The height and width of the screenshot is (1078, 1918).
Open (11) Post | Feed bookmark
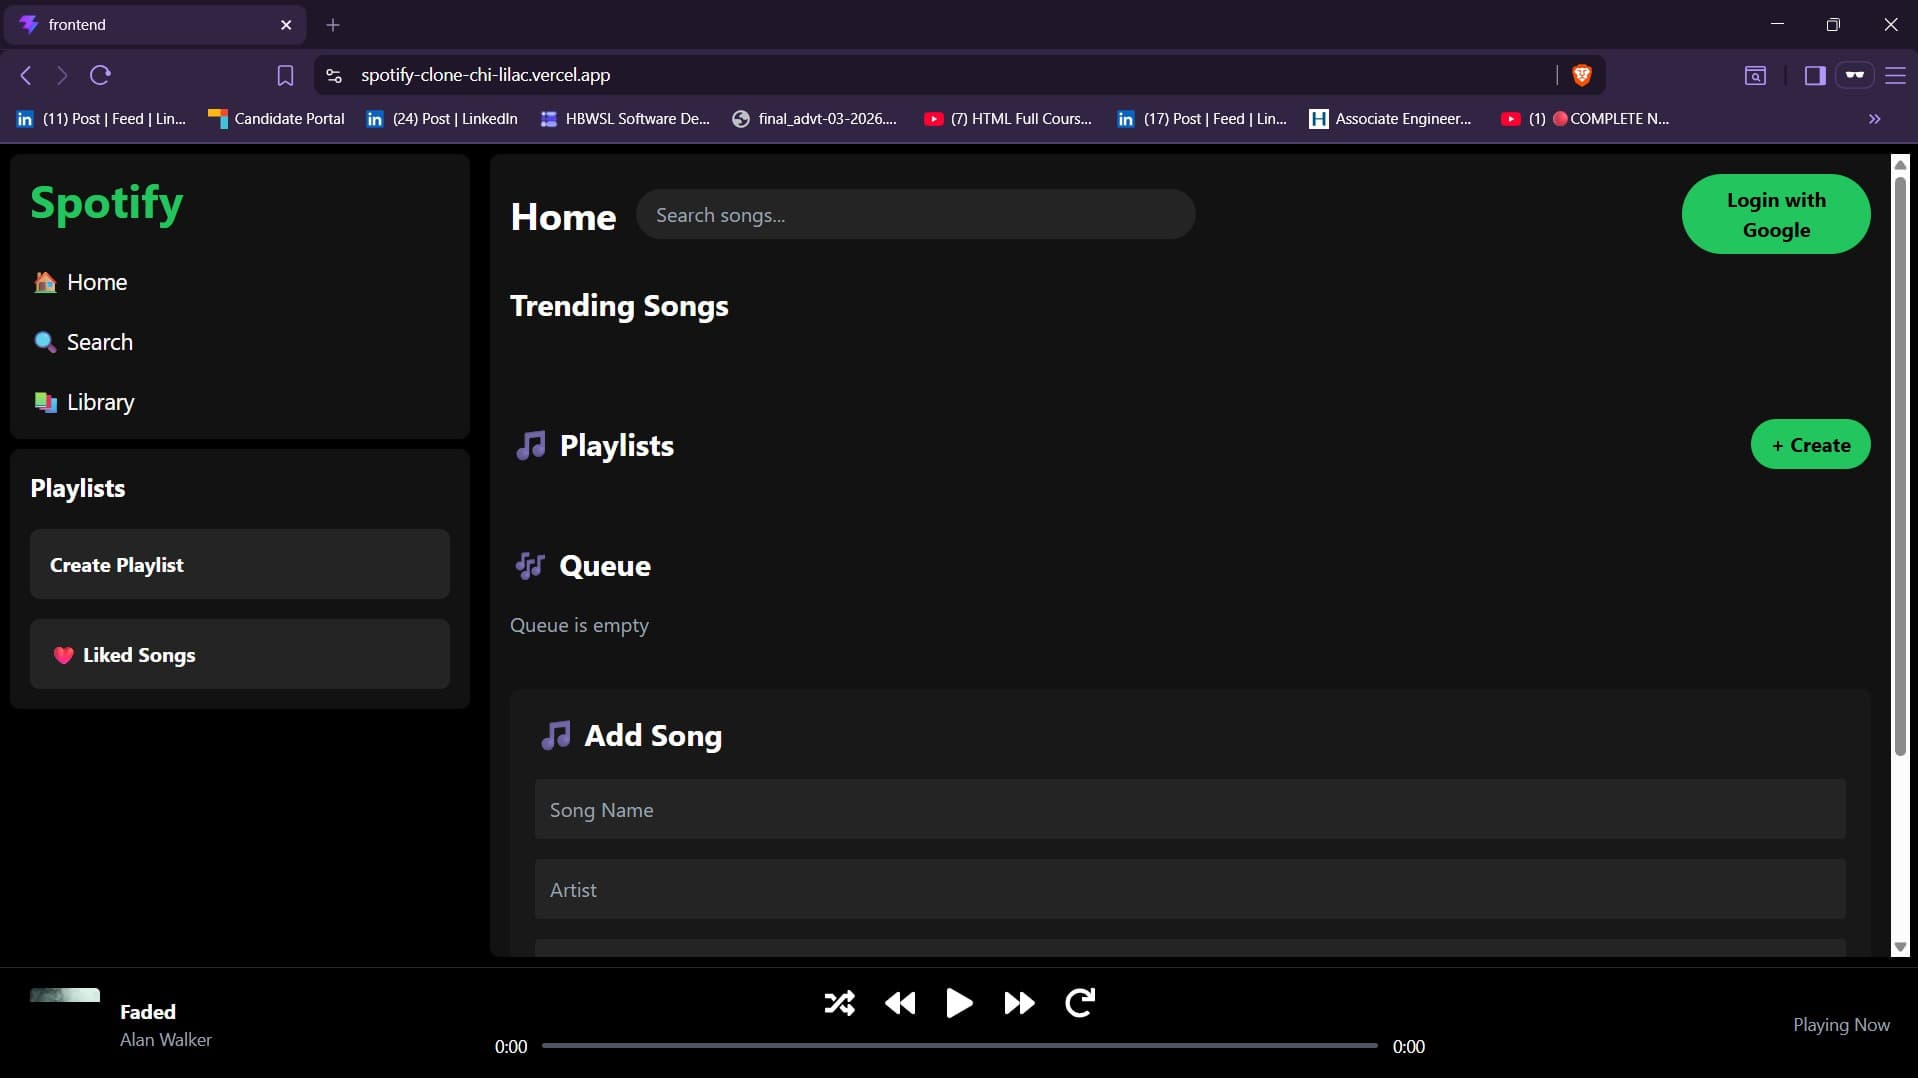tap(101, 118)
